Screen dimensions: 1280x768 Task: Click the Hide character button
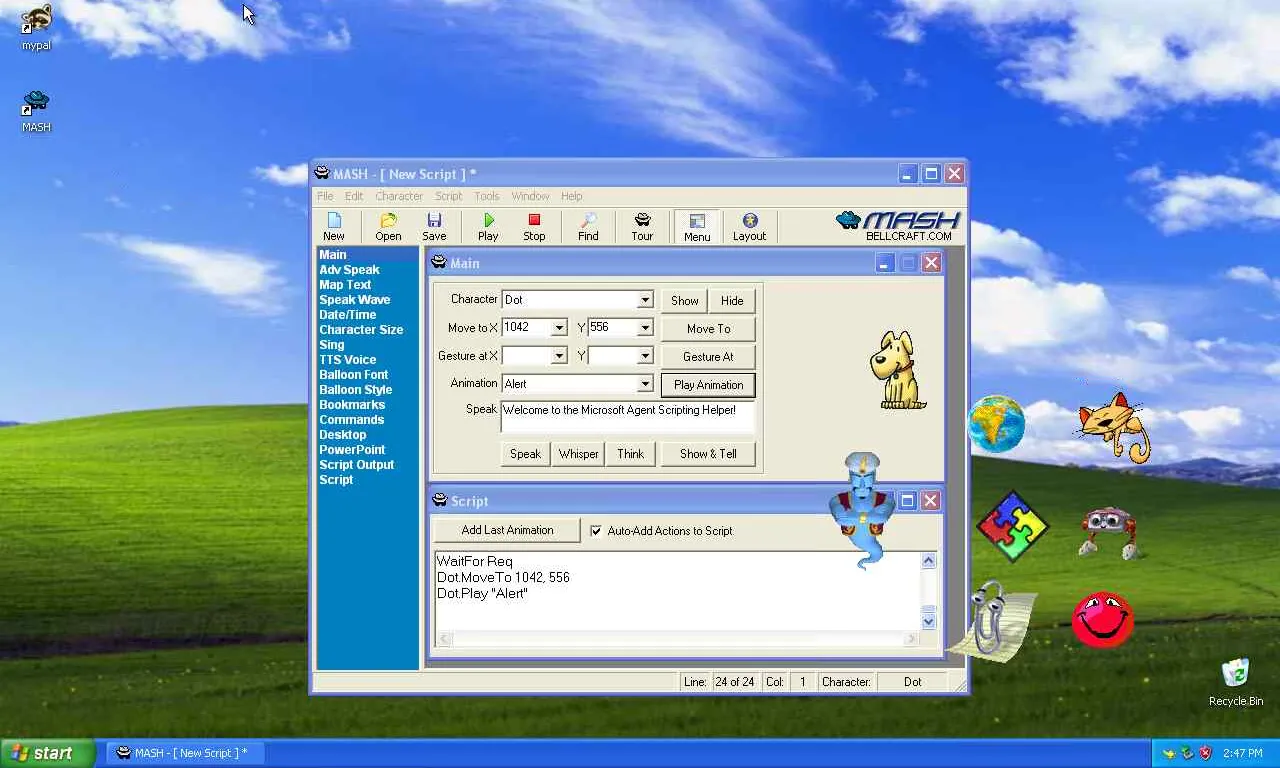point(732,300)
